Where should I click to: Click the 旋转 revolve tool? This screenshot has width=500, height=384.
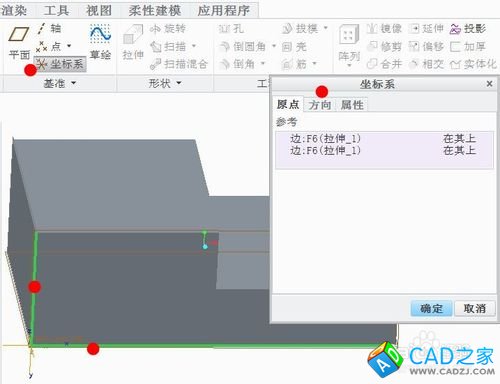coord(168,29)
